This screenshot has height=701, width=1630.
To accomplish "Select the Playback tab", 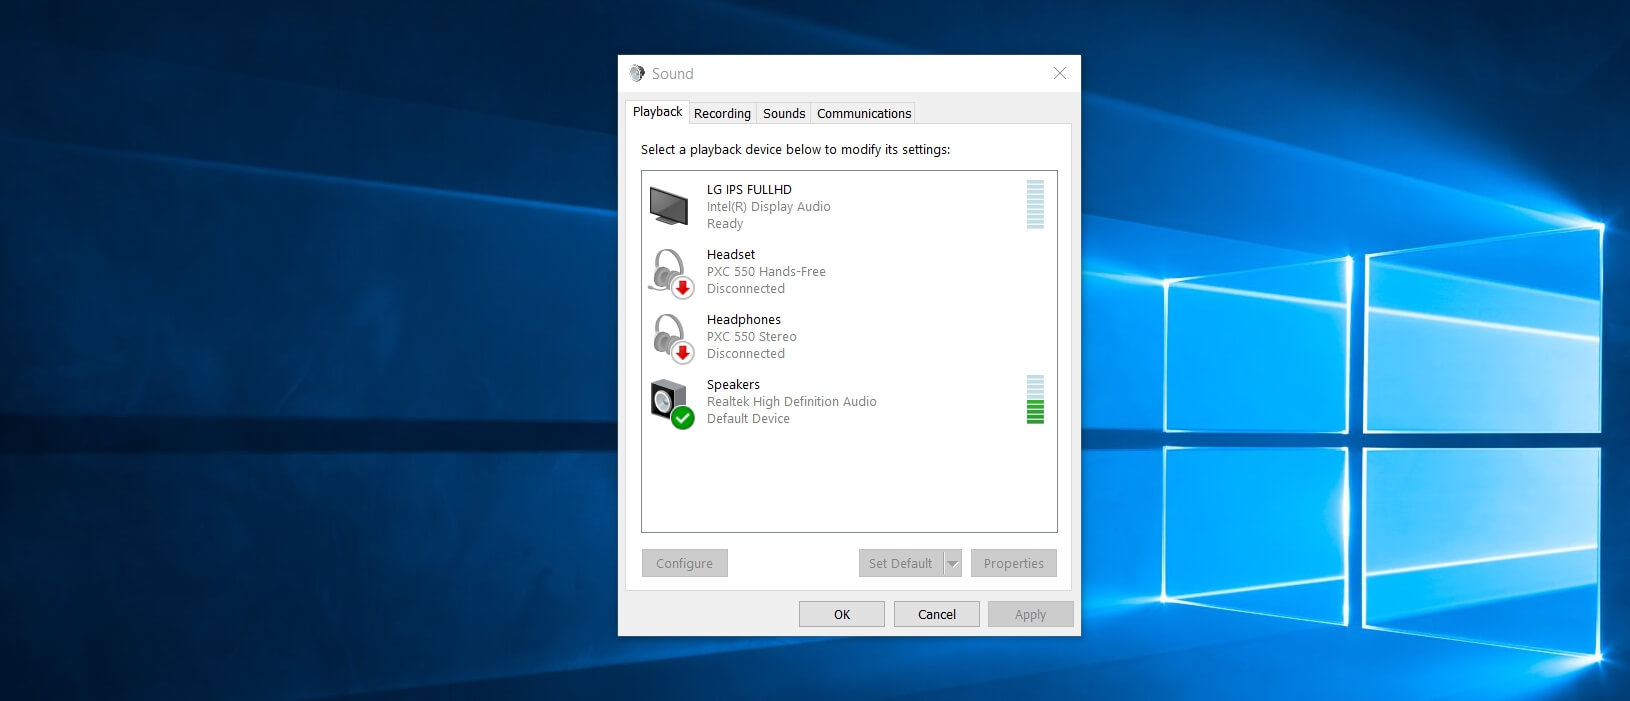I will (x=657, y=112).
